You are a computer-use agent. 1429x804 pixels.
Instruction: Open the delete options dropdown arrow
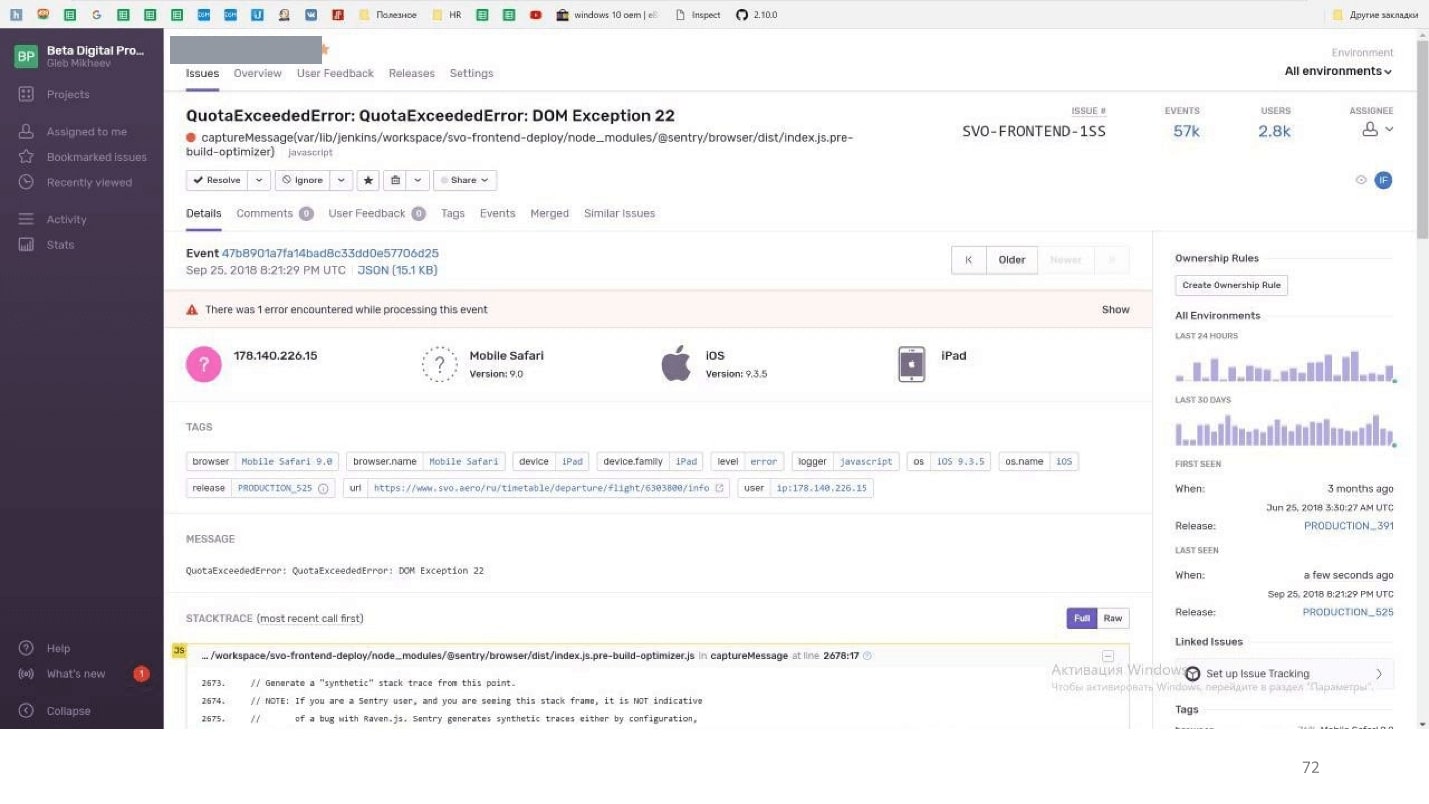tap(418, 180)
